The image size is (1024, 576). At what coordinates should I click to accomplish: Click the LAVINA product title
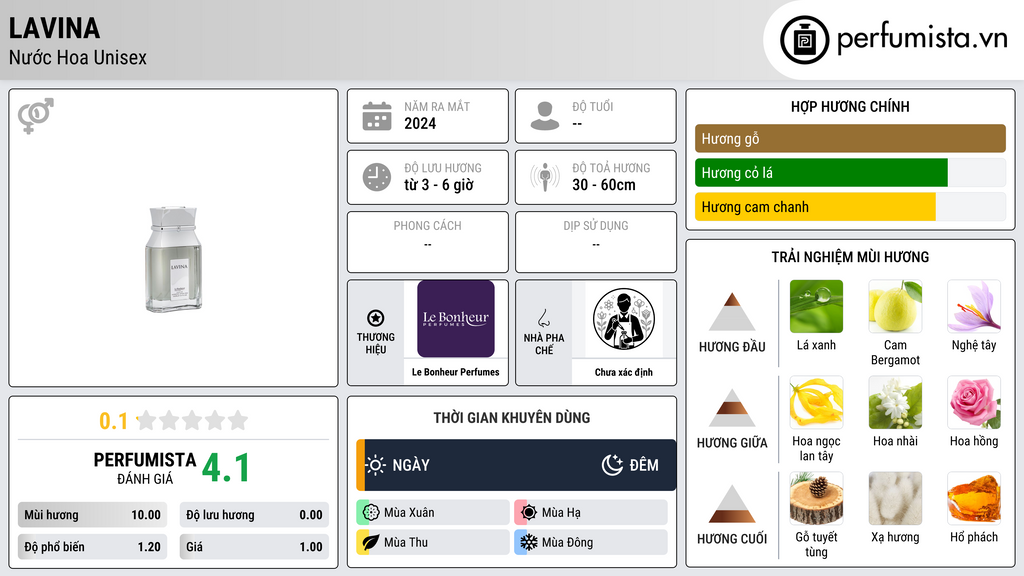click(55, 28)
